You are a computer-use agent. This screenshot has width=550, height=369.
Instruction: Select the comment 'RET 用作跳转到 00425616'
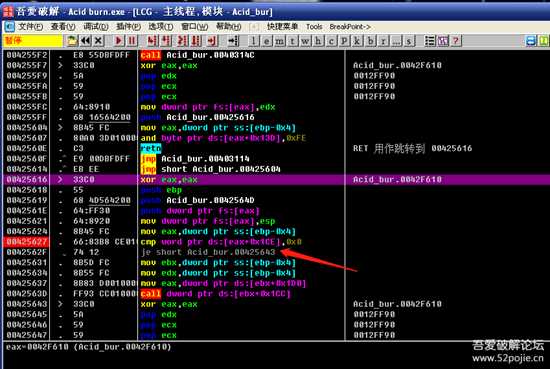click(412, 148)
